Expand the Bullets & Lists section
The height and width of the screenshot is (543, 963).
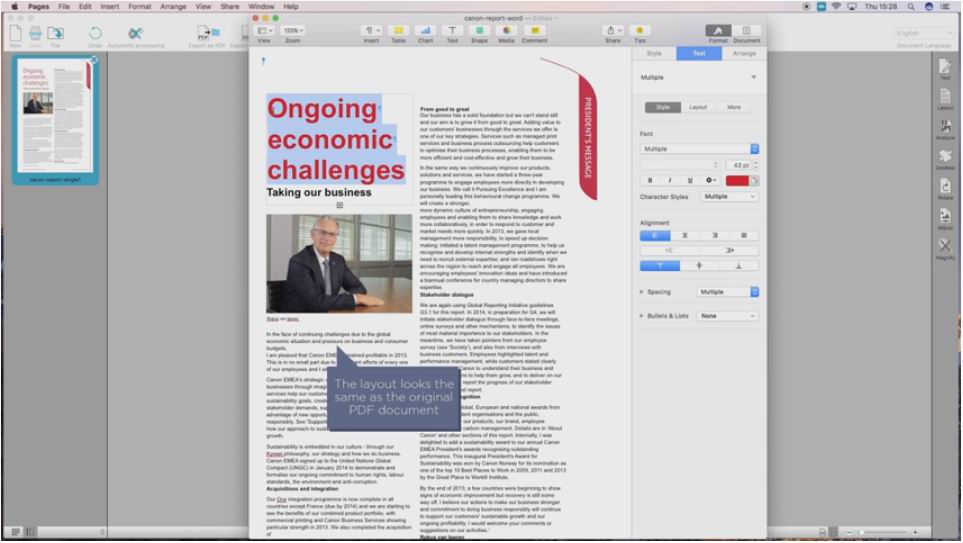point(642,316)
